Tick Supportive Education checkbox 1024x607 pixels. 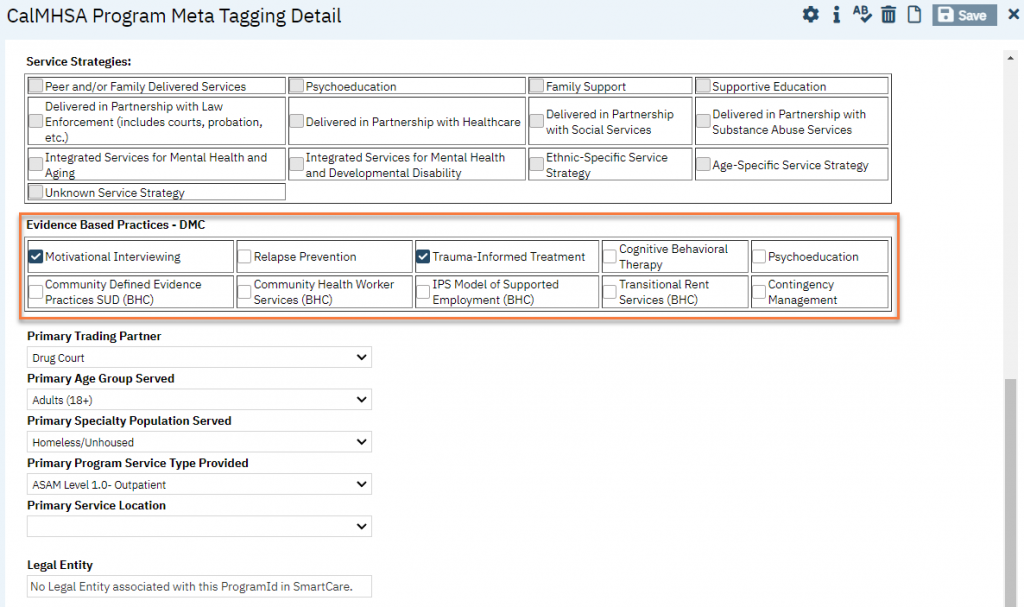[x=703, y=86]
